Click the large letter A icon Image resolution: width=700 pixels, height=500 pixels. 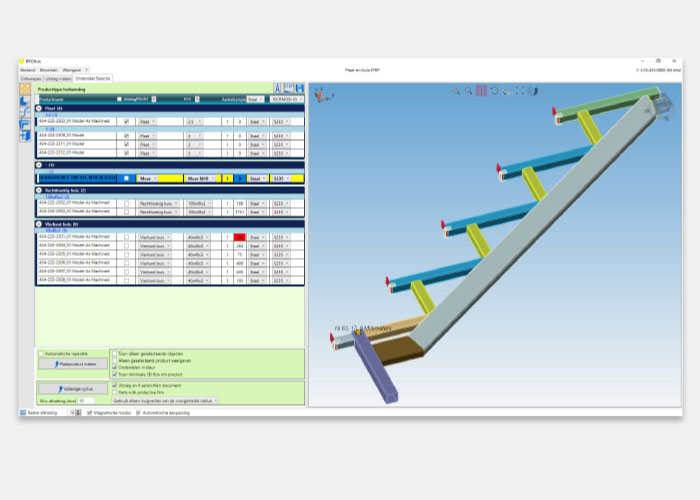coord(277,88)
